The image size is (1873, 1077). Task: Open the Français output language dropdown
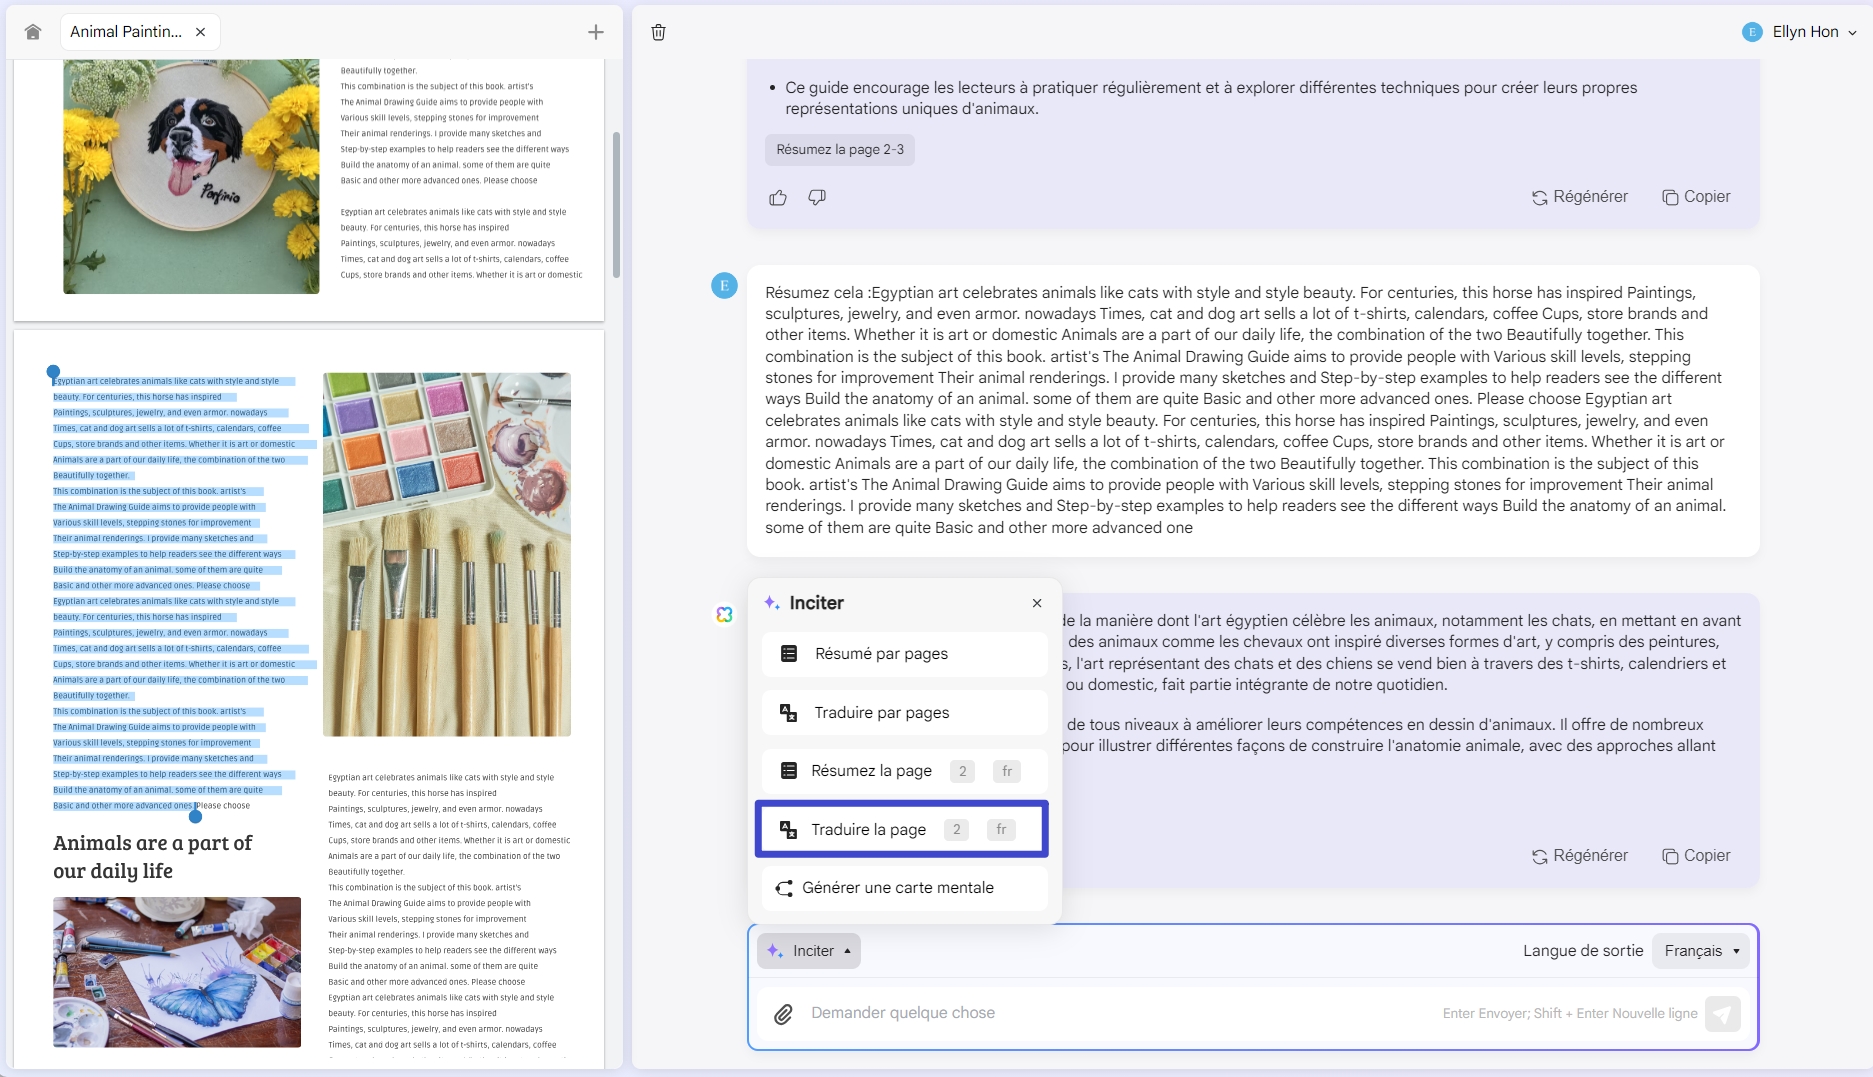1700,951
